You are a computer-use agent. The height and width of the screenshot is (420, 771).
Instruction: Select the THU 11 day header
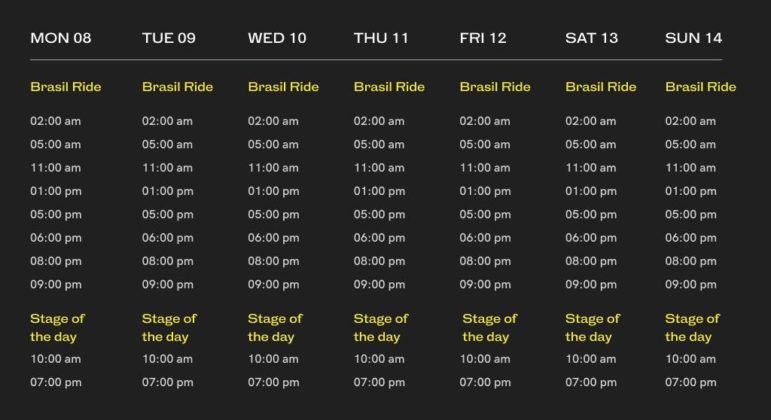point(381,38)
